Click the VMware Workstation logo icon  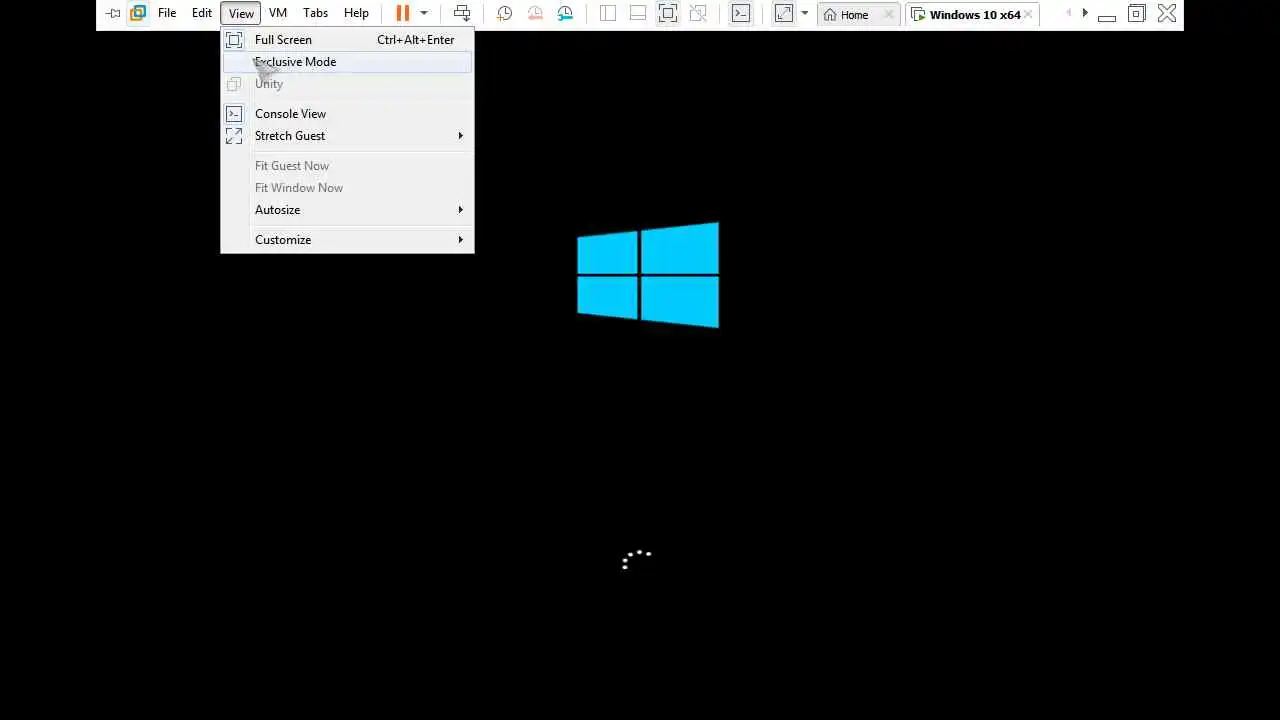[x=138, y=13]
